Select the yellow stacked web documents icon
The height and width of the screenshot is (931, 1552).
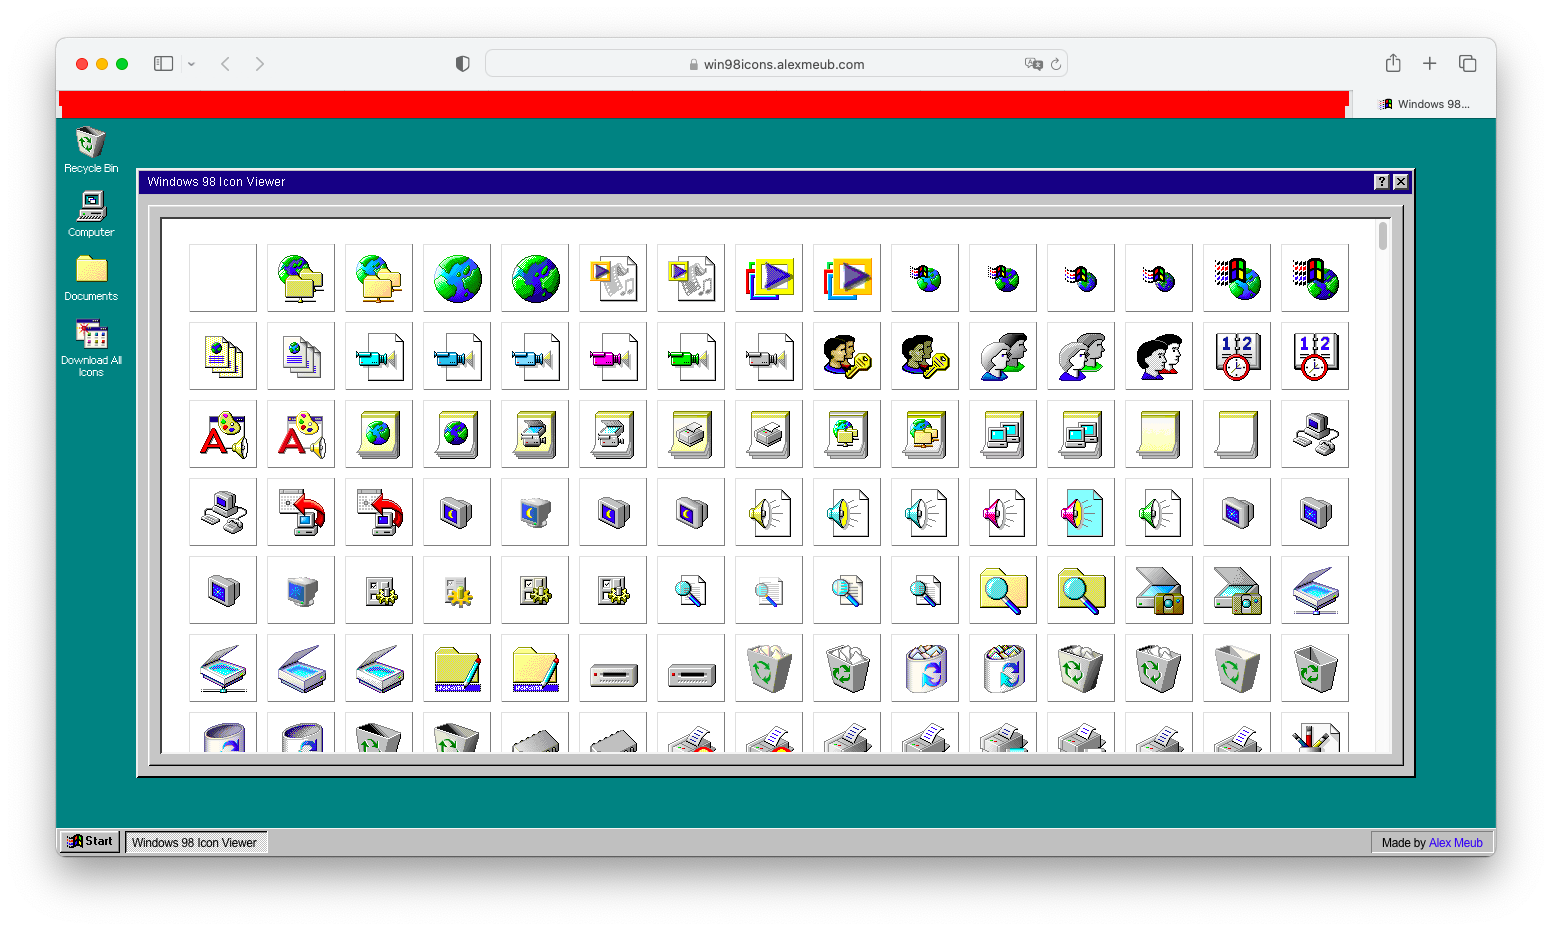(x=223, y=356)
